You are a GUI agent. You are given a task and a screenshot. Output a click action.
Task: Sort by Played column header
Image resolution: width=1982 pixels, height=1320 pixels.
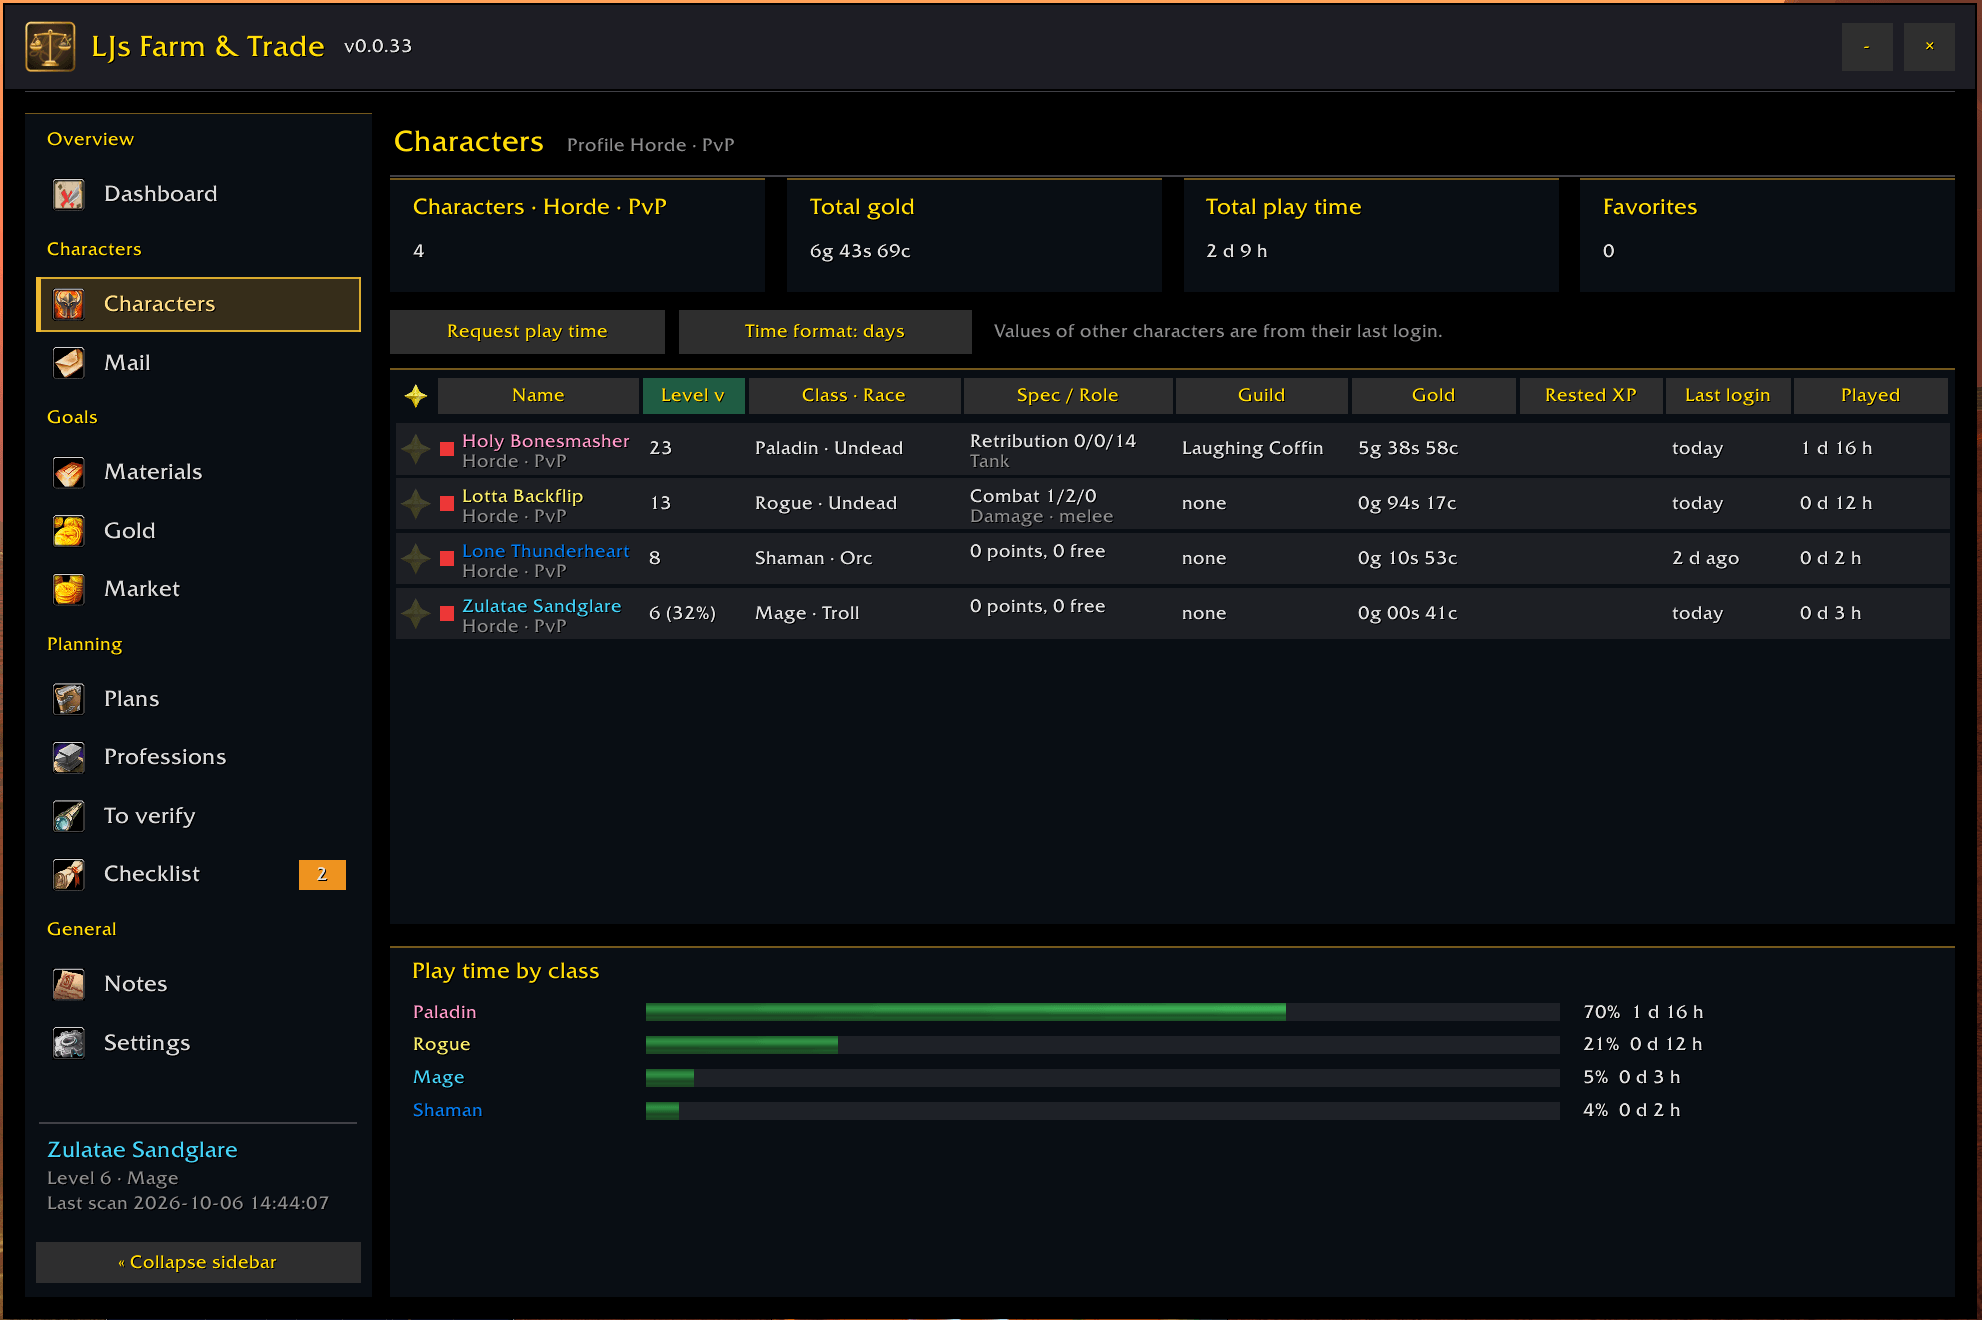1870,396
